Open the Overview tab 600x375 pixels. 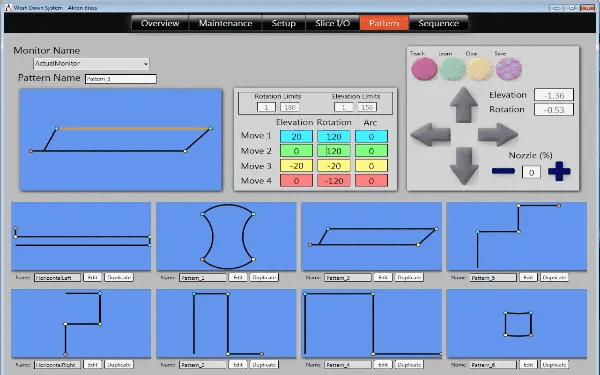click(x=160, y=23)
